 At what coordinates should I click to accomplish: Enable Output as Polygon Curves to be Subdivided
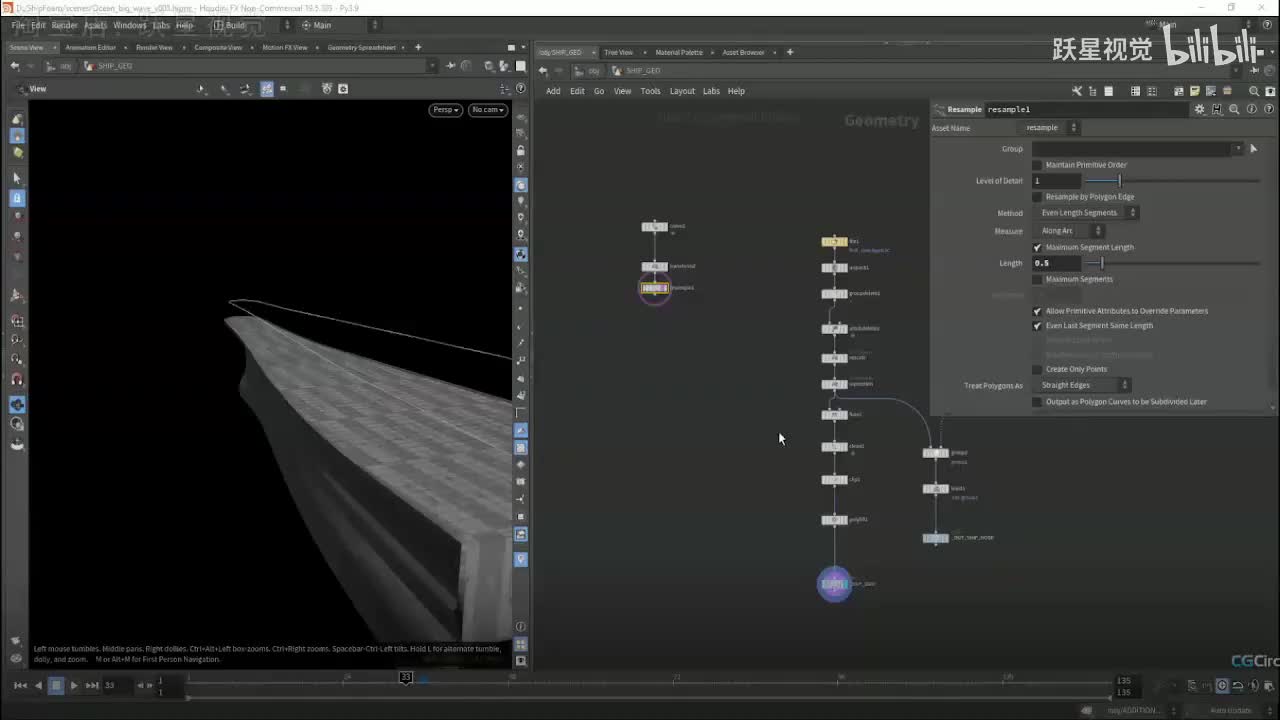[x=1037, y=402]
